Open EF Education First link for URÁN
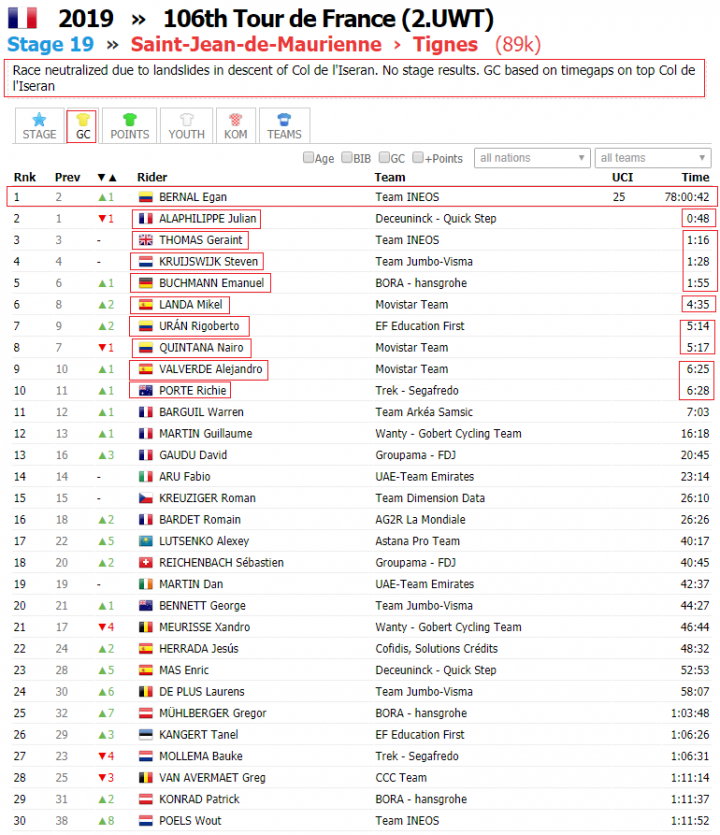 [x=420, y=326]
